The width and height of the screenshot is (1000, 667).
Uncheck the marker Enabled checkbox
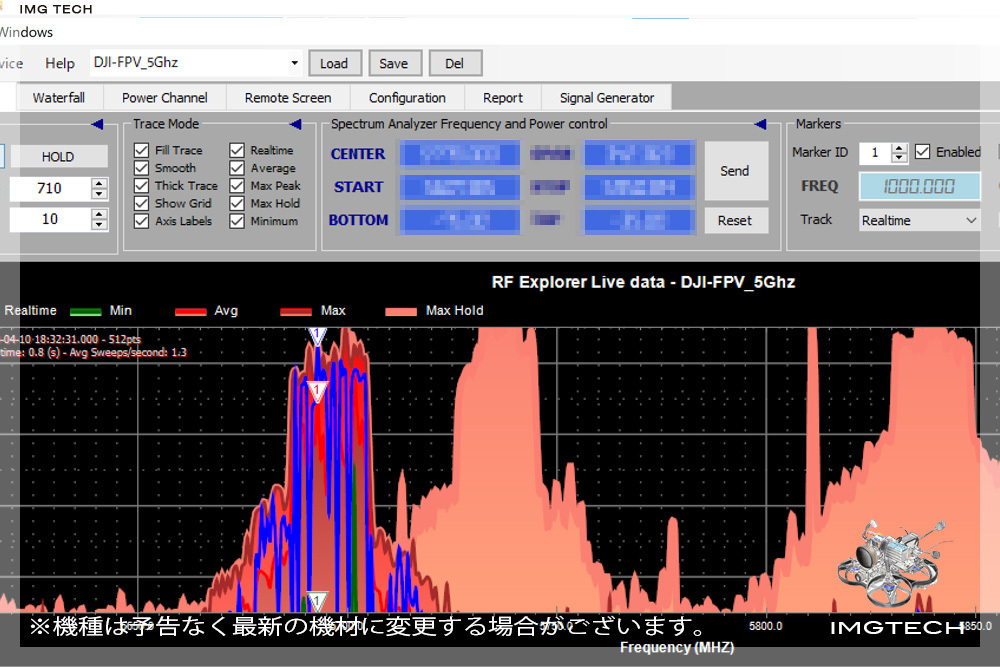[x=923, y=152]
